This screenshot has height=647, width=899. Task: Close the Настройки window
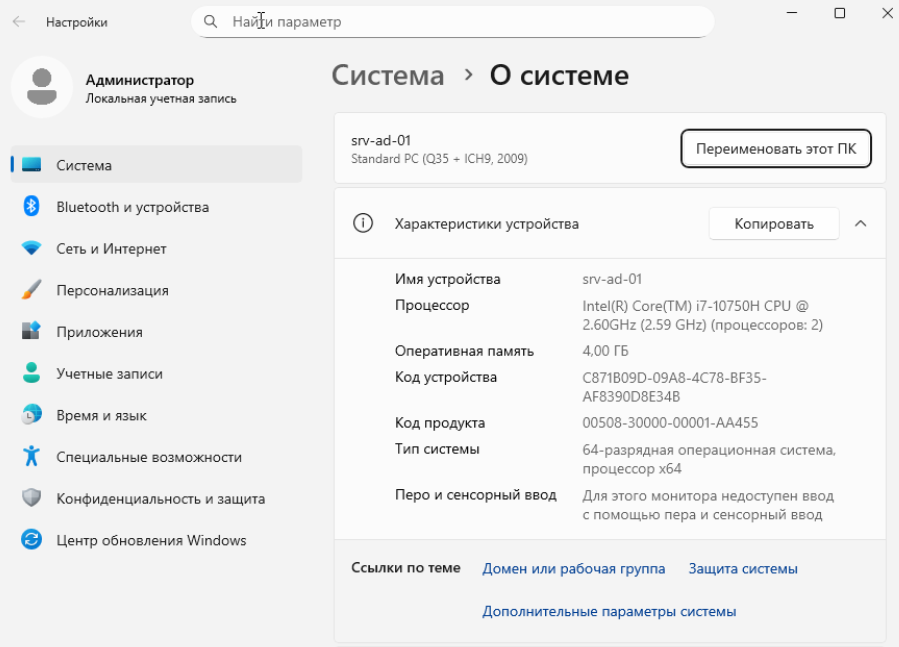tap(886, 13)
